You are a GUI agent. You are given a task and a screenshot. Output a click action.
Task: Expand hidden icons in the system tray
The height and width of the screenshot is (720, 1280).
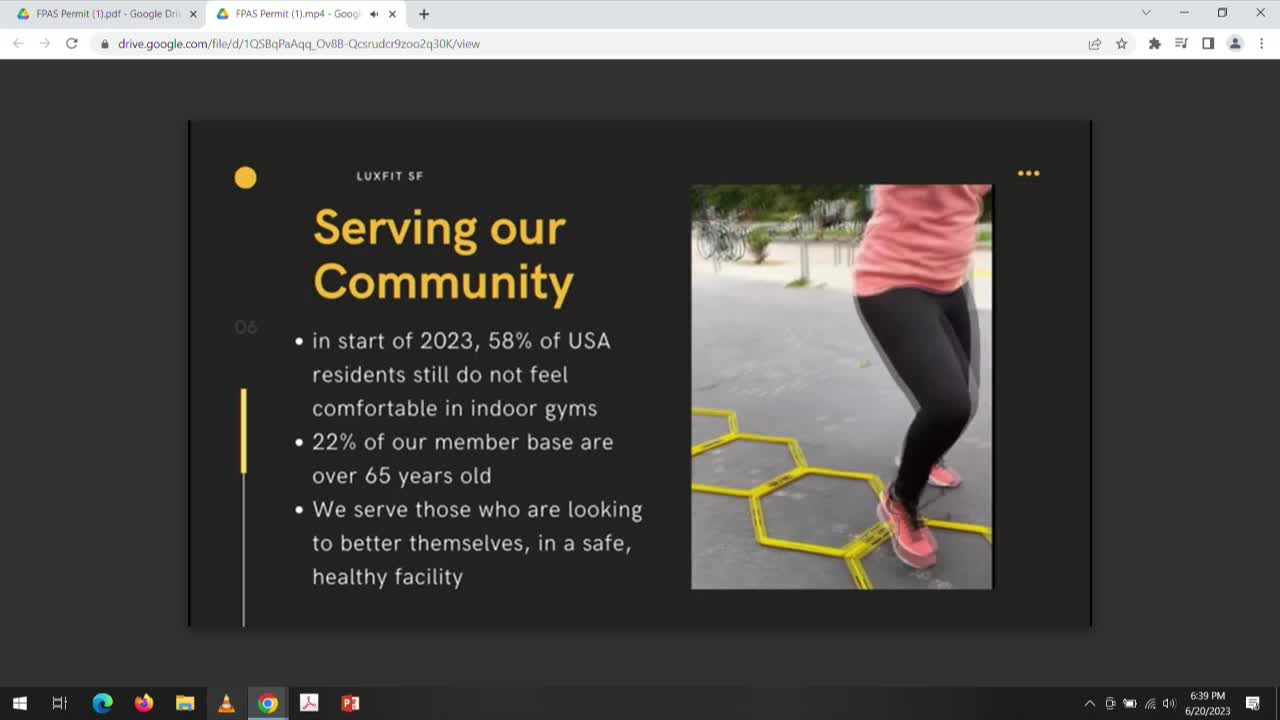(1089, 703)
